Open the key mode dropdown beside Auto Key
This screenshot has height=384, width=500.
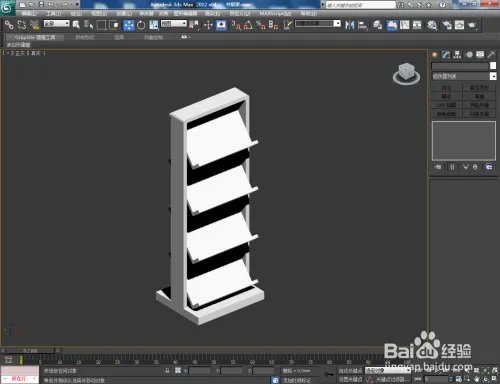[x=388, y=370]
